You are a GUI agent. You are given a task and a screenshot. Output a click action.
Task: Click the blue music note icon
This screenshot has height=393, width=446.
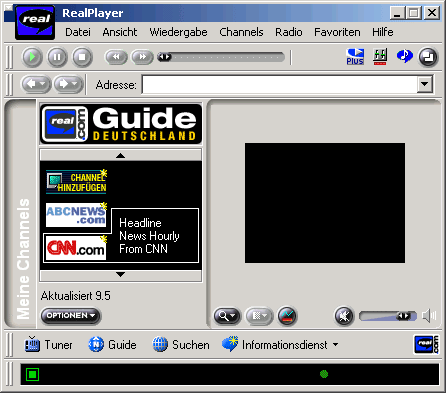tap(405, 56)
